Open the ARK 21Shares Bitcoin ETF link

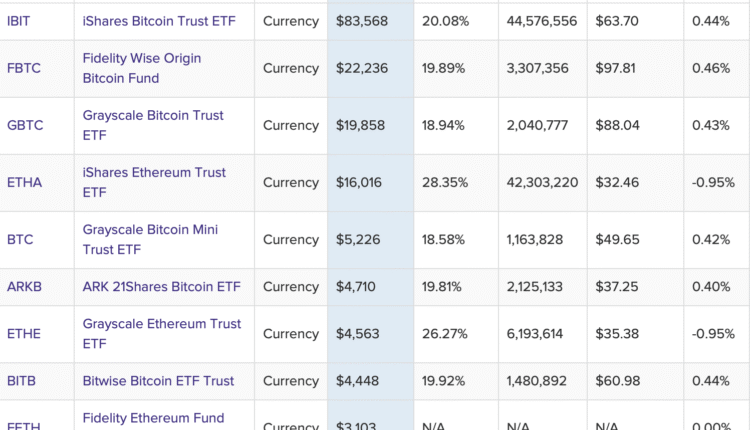pos(161,287)
